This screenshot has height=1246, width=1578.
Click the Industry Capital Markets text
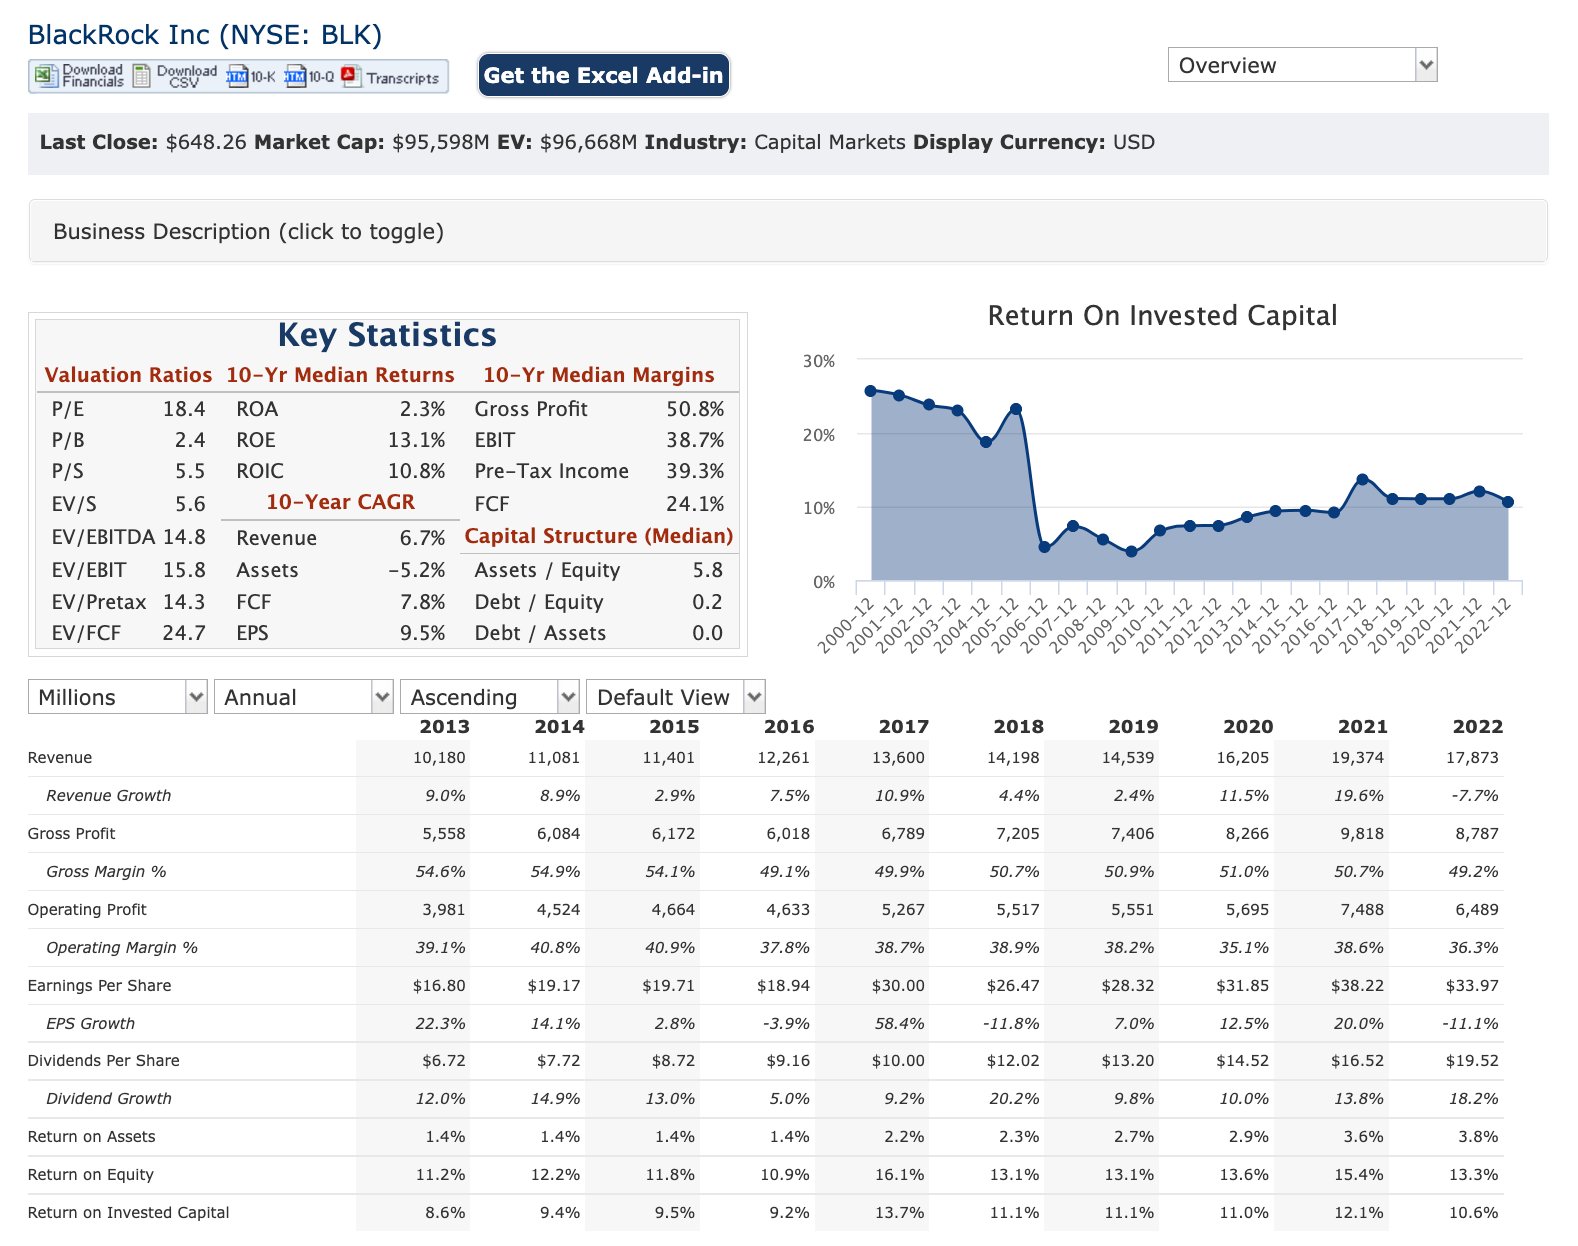coord(775,142)
